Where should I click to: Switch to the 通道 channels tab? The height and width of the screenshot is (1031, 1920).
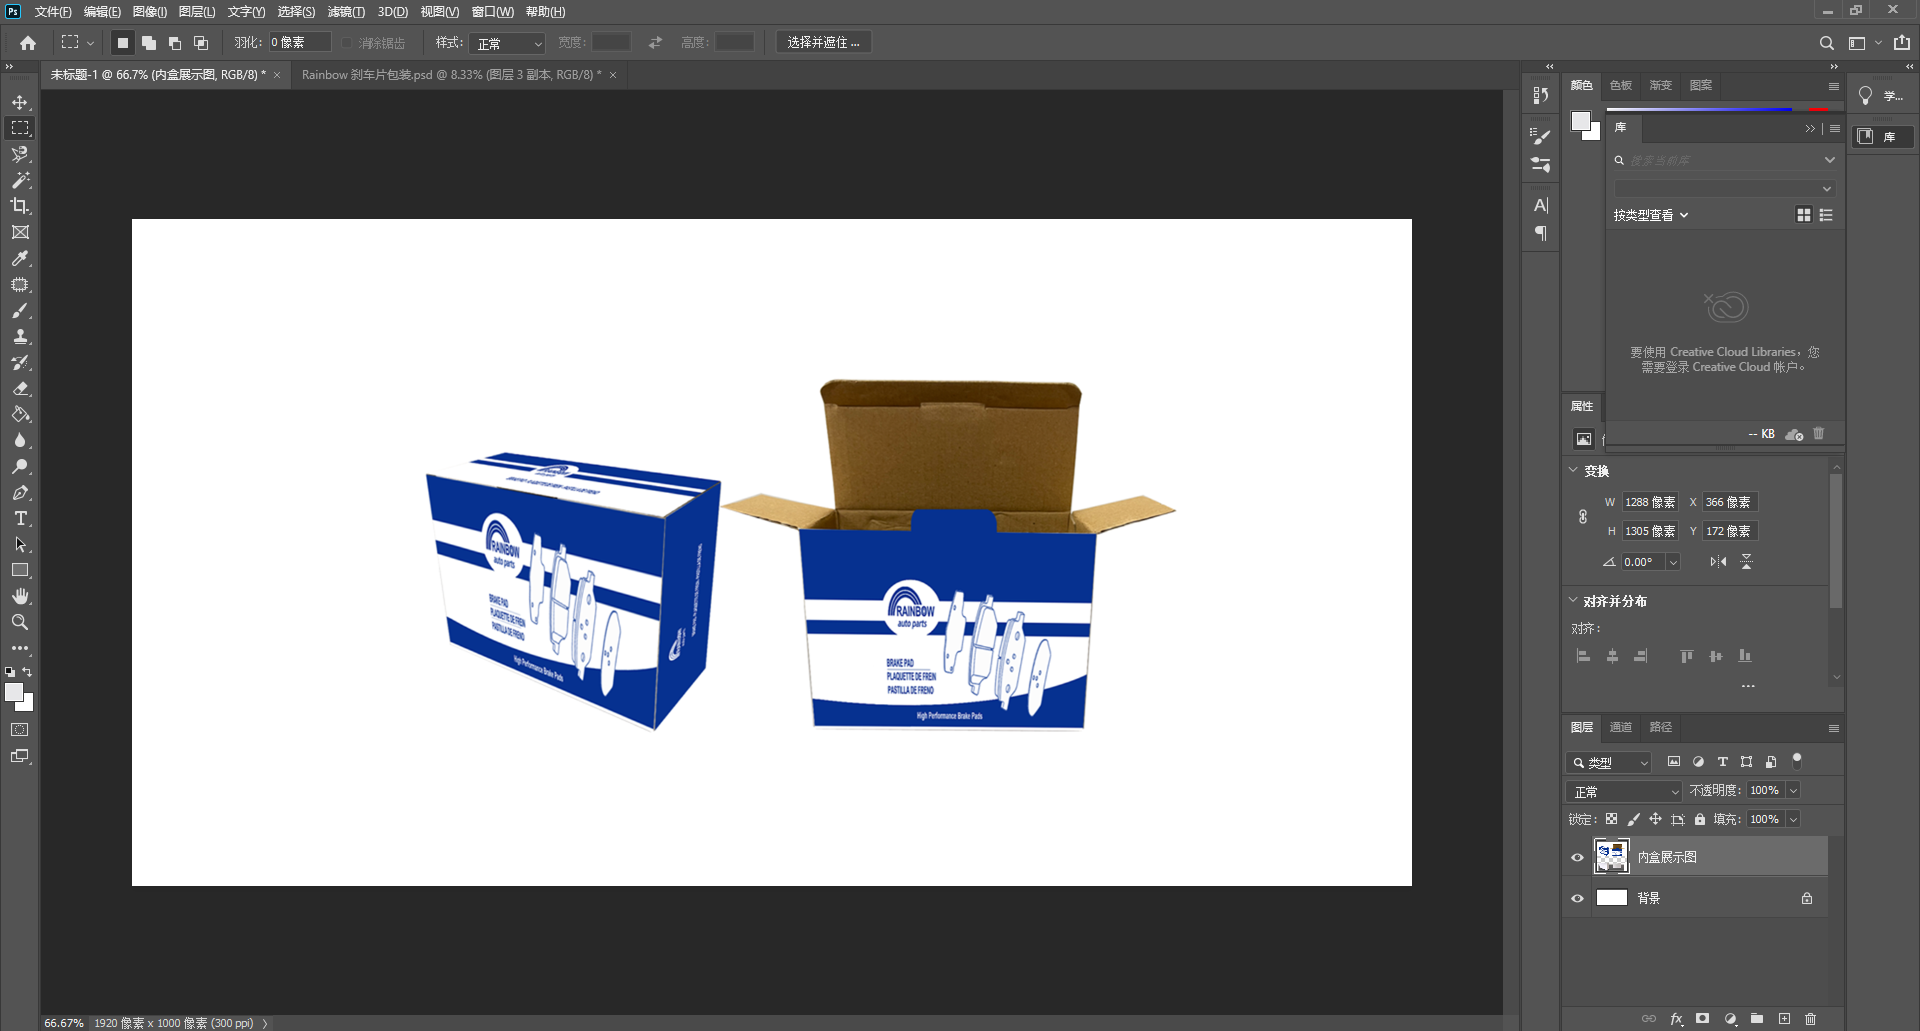[x=1621, y=727]
